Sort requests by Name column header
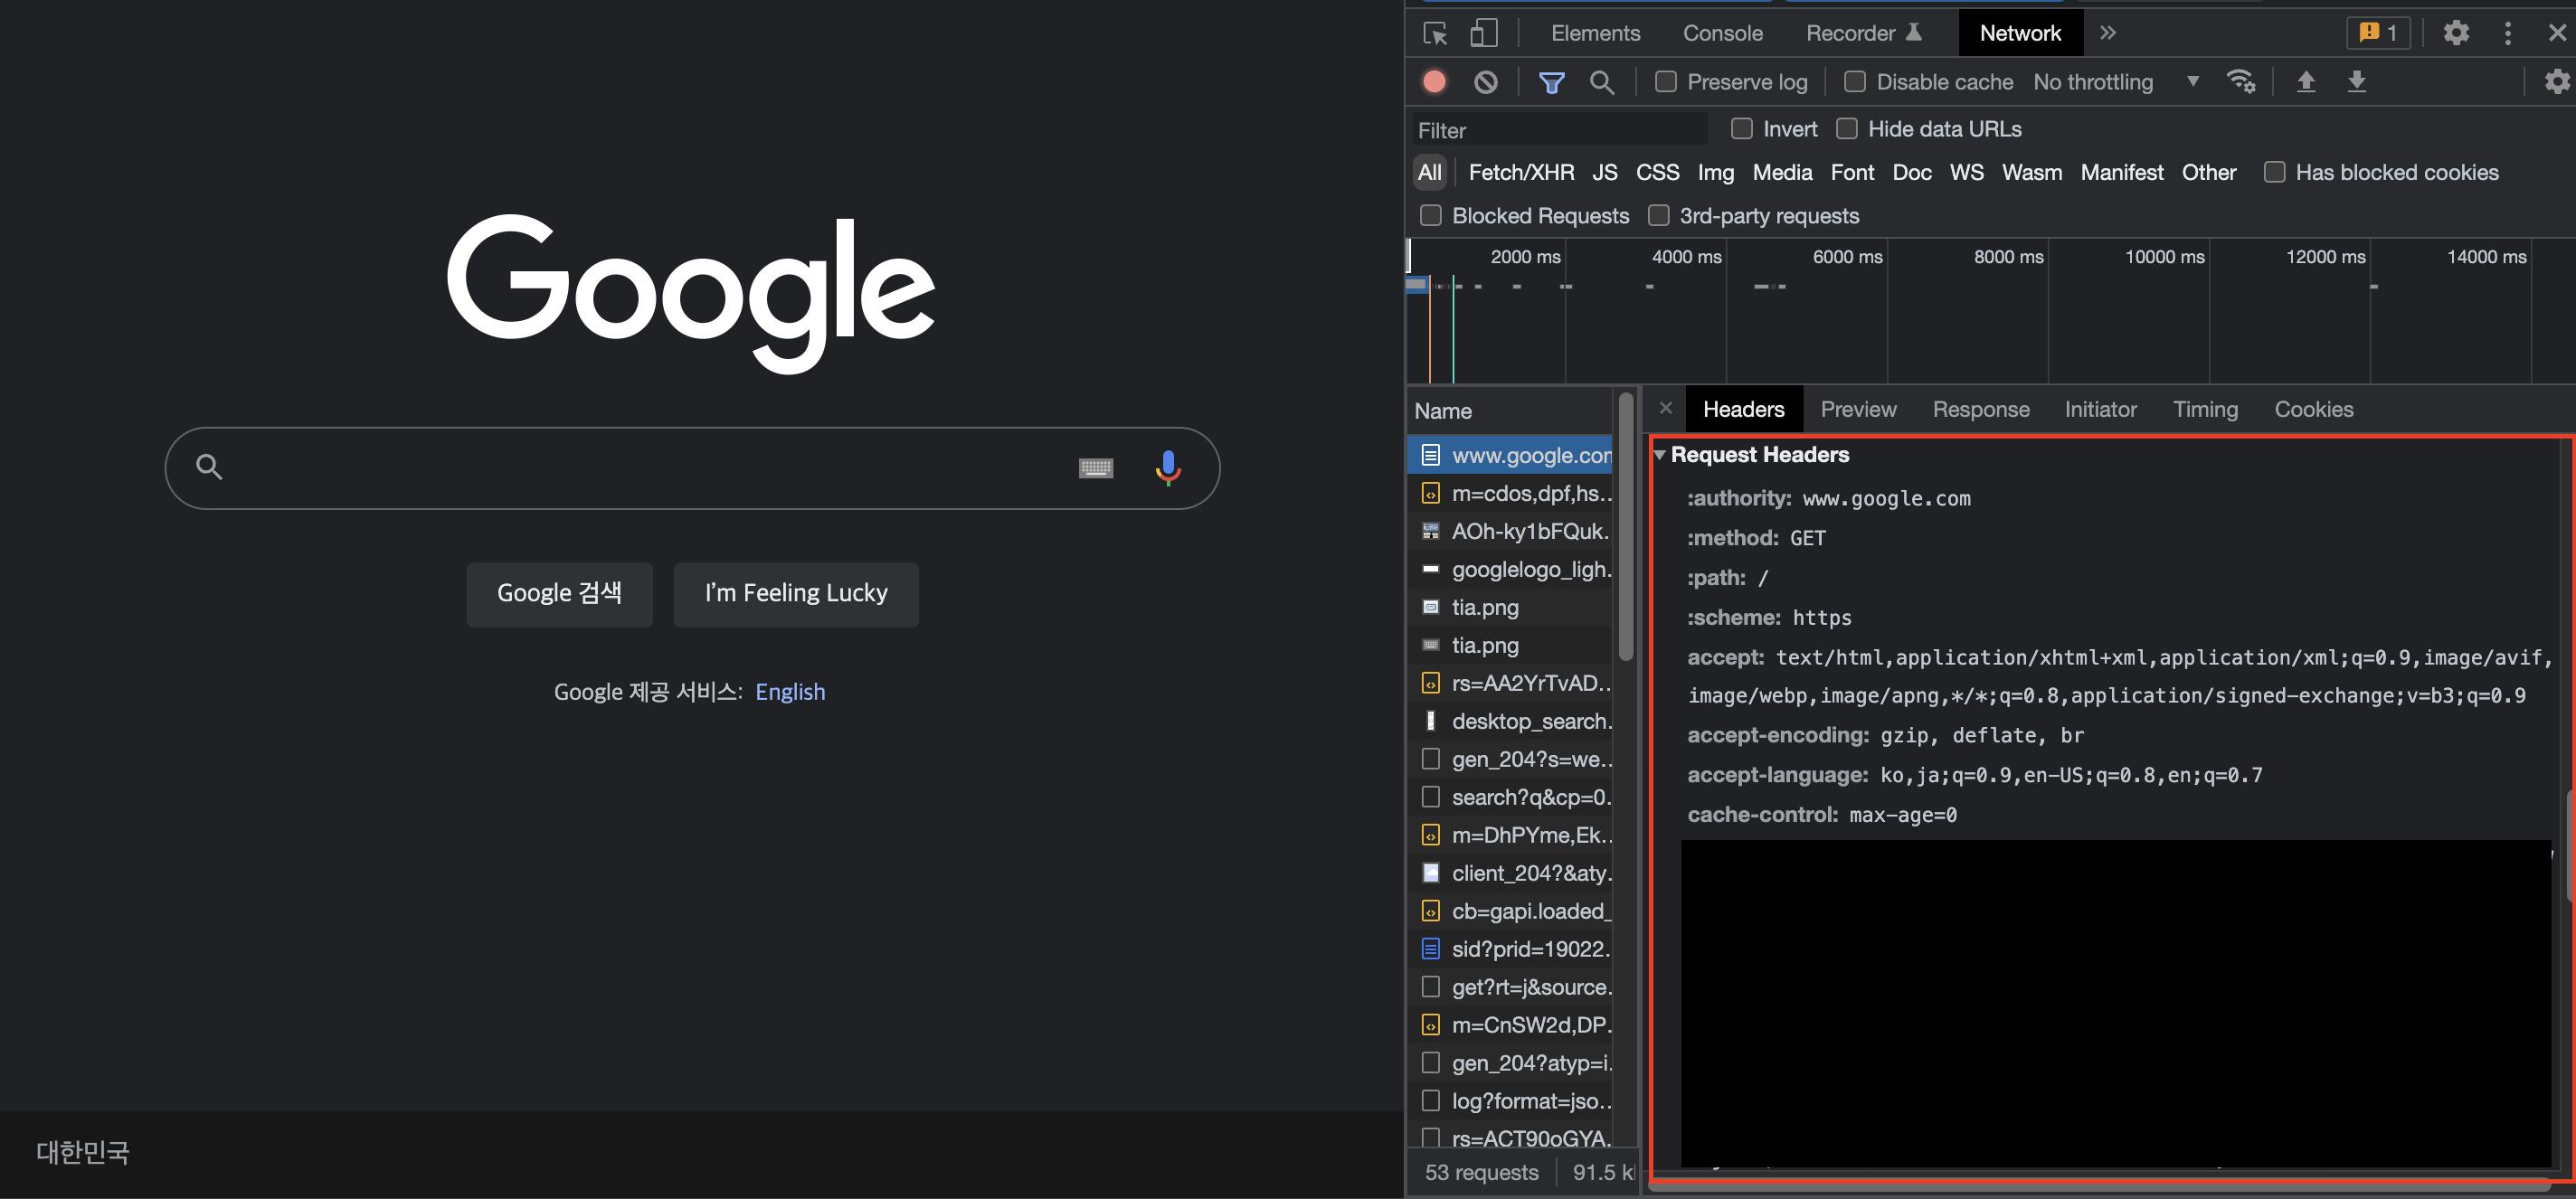This screenshot has width=2576, height=1199. click(1510, 411)
